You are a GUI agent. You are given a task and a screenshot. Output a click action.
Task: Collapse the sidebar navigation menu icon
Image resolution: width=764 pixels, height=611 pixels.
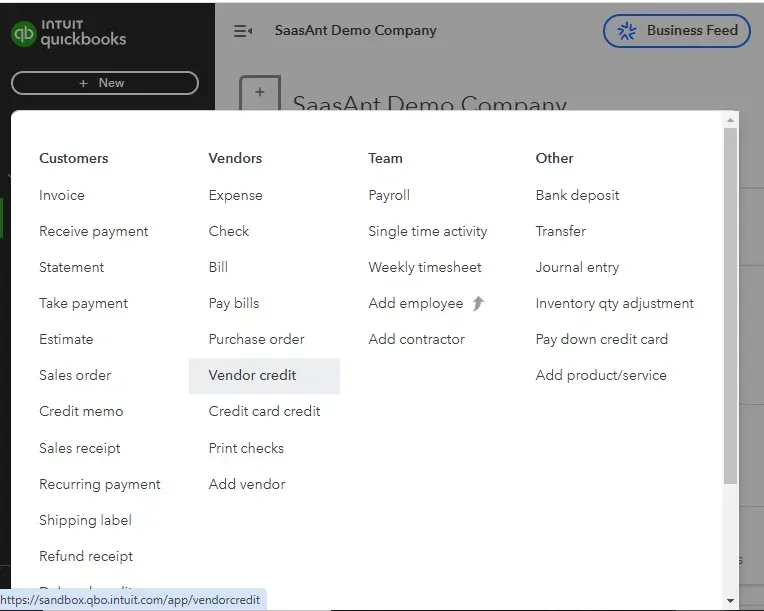point(243,31)
